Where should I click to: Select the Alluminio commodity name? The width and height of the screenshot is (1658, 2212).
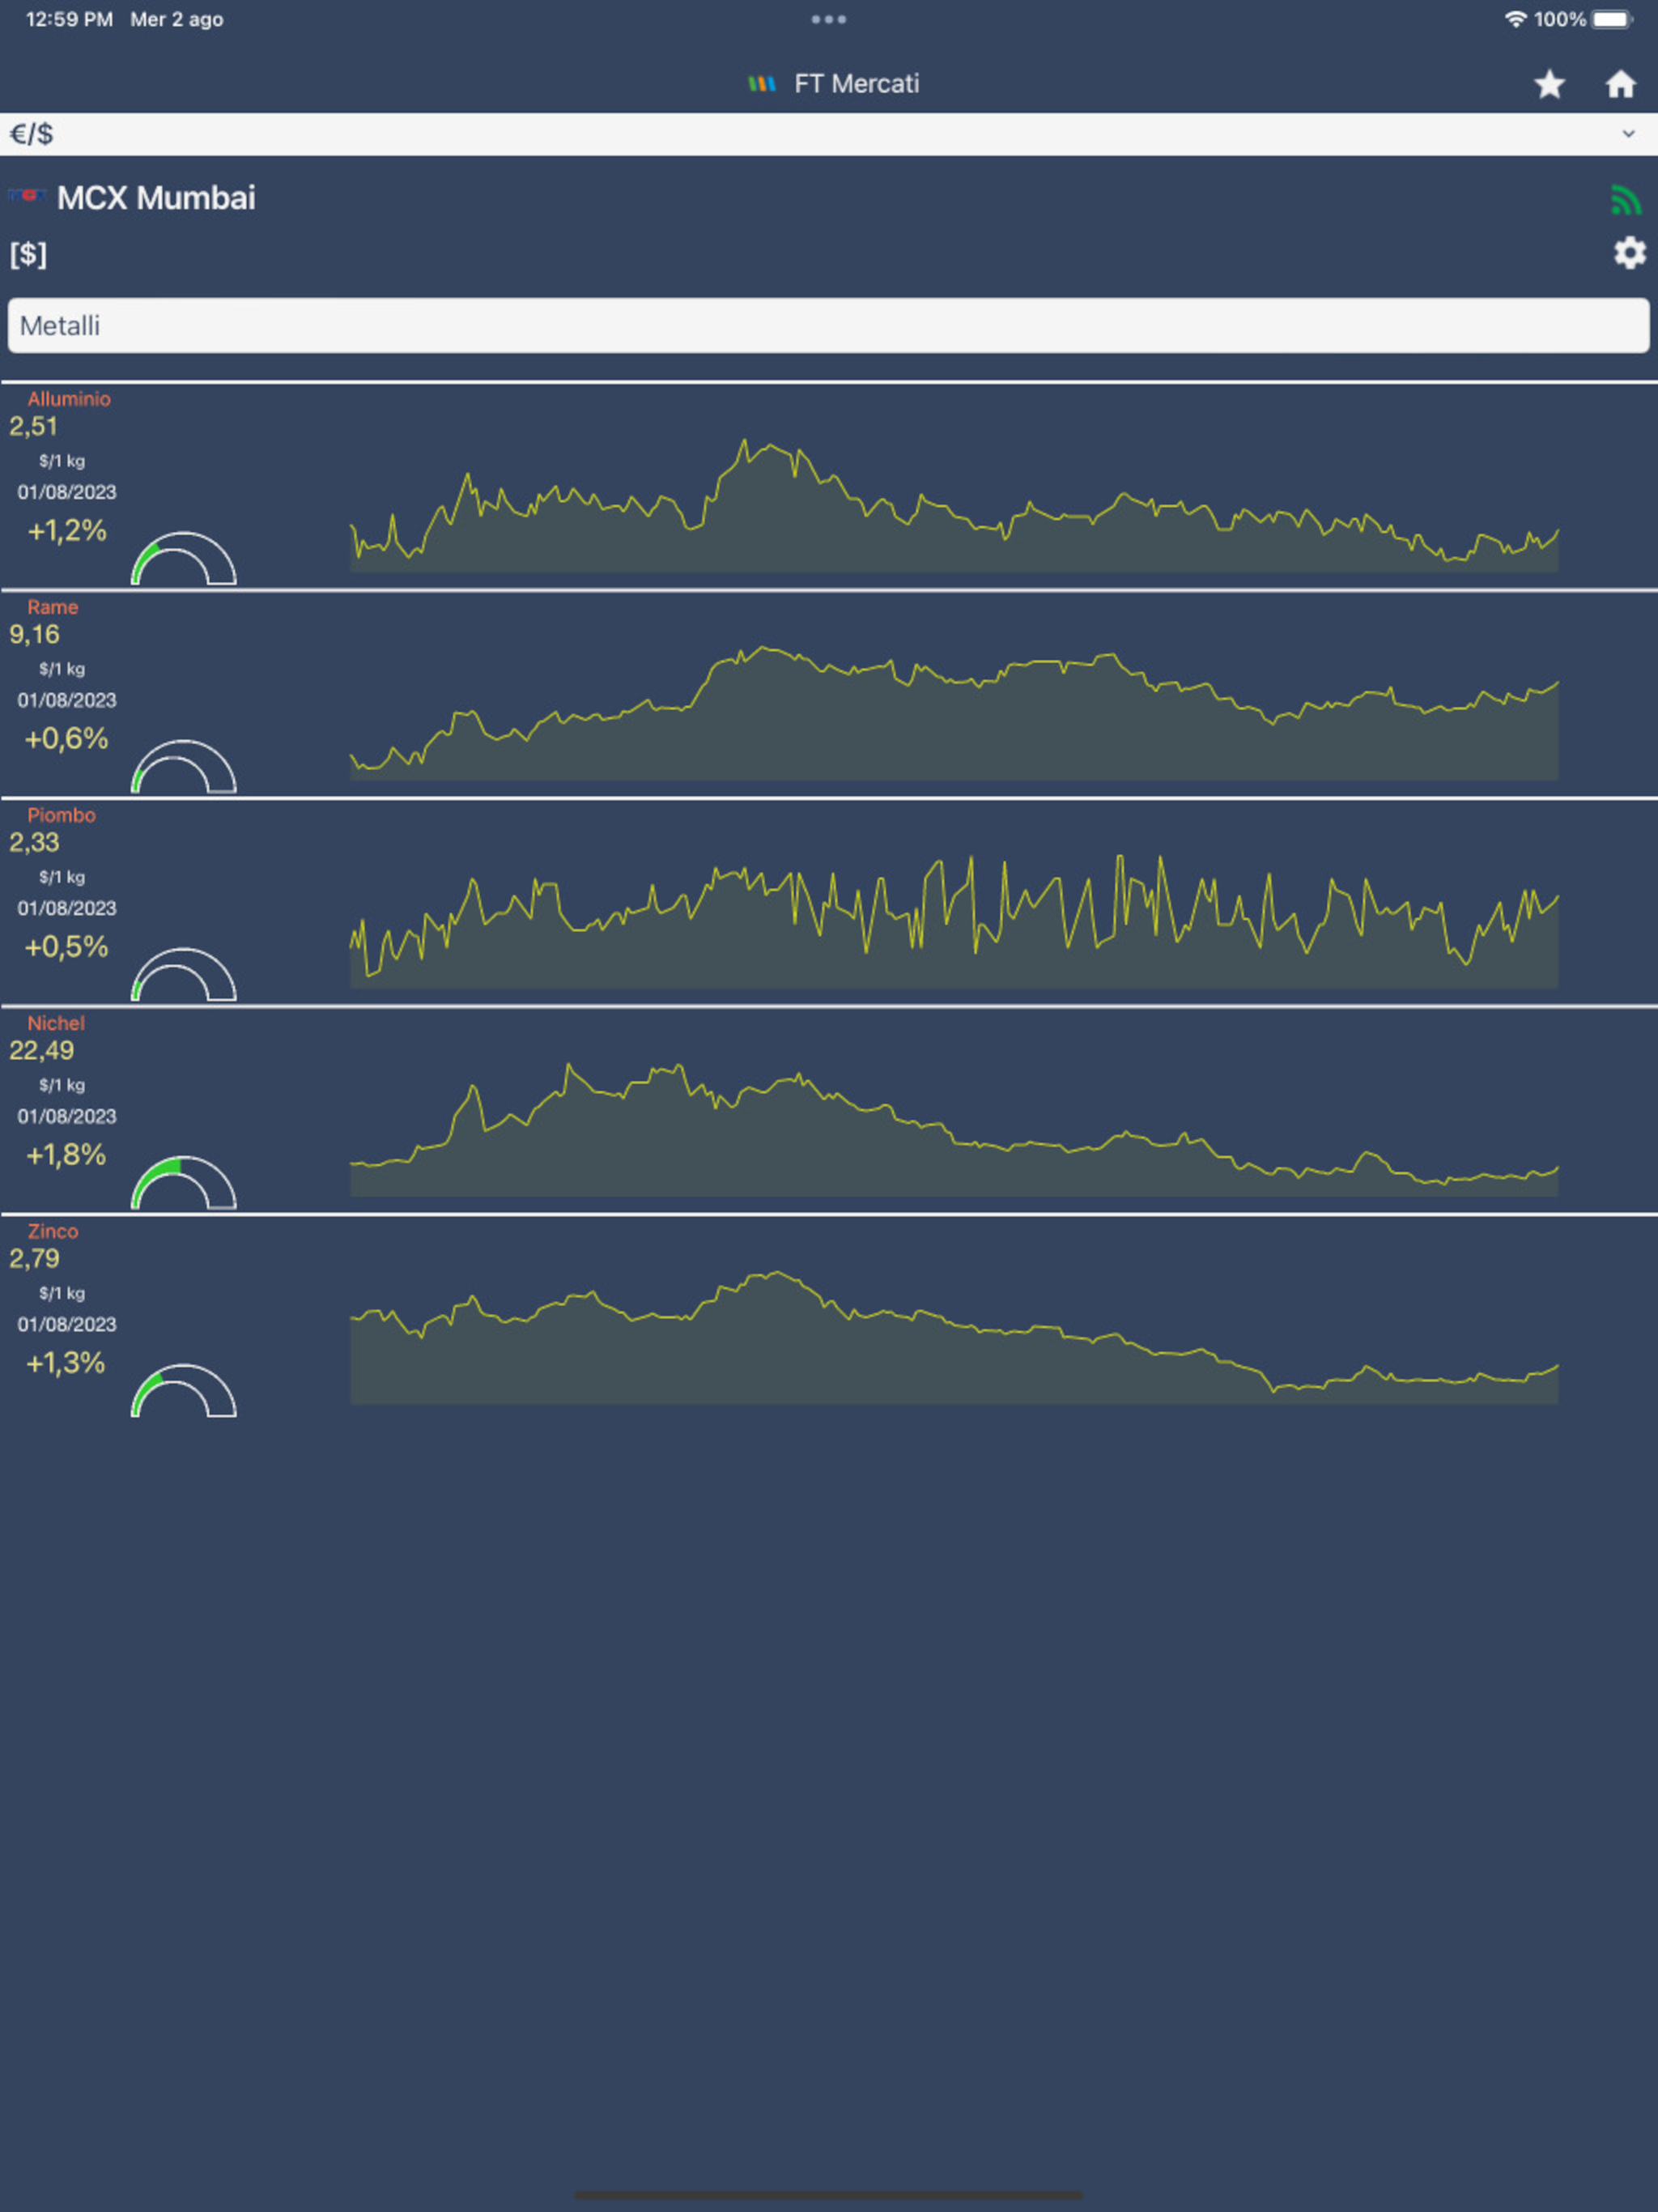pos(69,399)
